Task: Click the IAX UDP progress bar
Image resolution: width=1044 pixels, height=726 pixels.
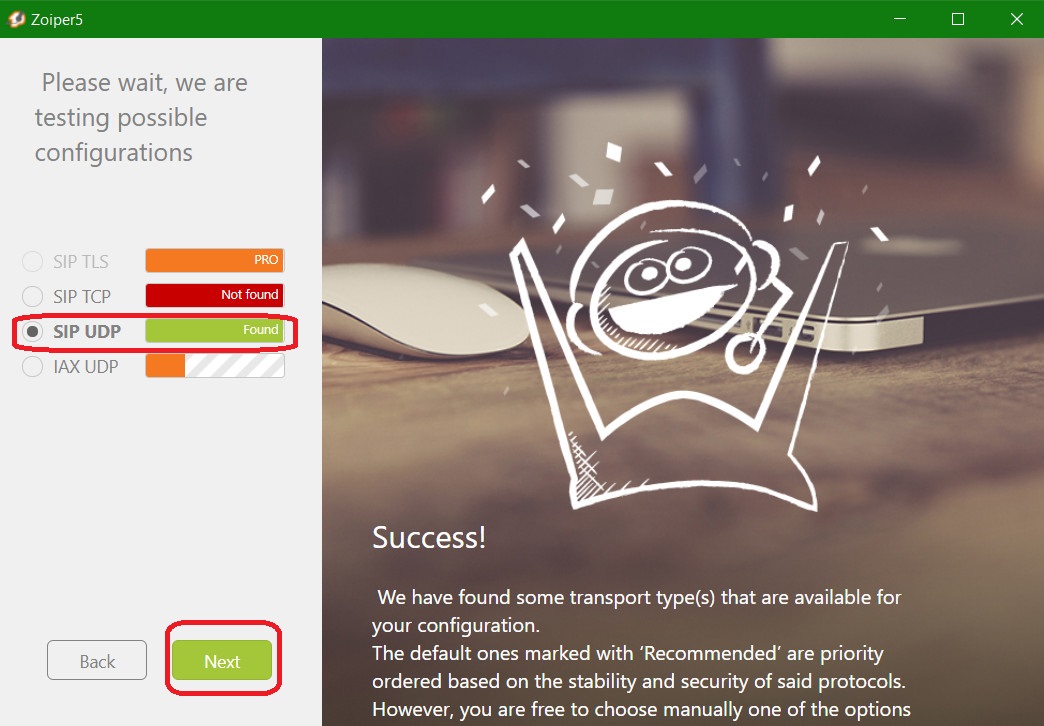Action: [x=215, y=366]
